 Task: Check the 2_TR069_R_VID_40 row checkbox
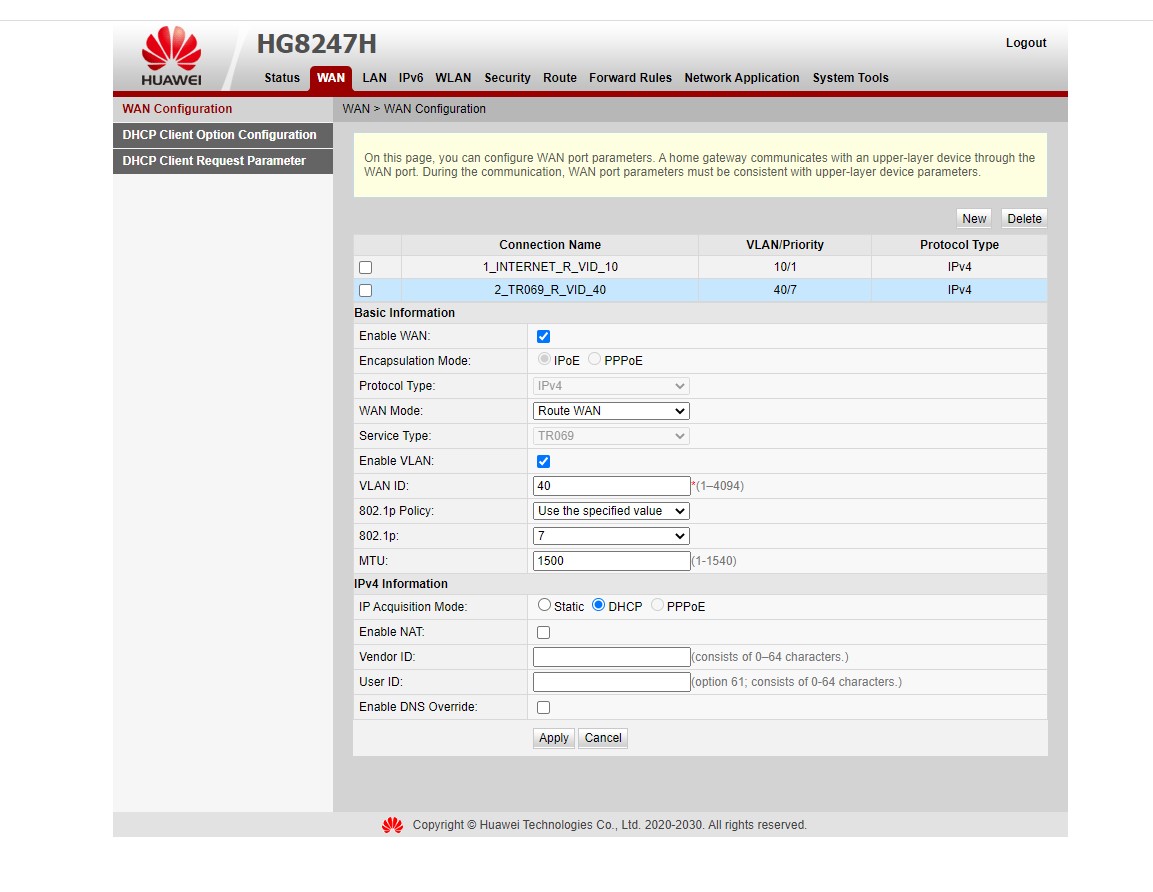pyautogui.click(x=365, y=290)
